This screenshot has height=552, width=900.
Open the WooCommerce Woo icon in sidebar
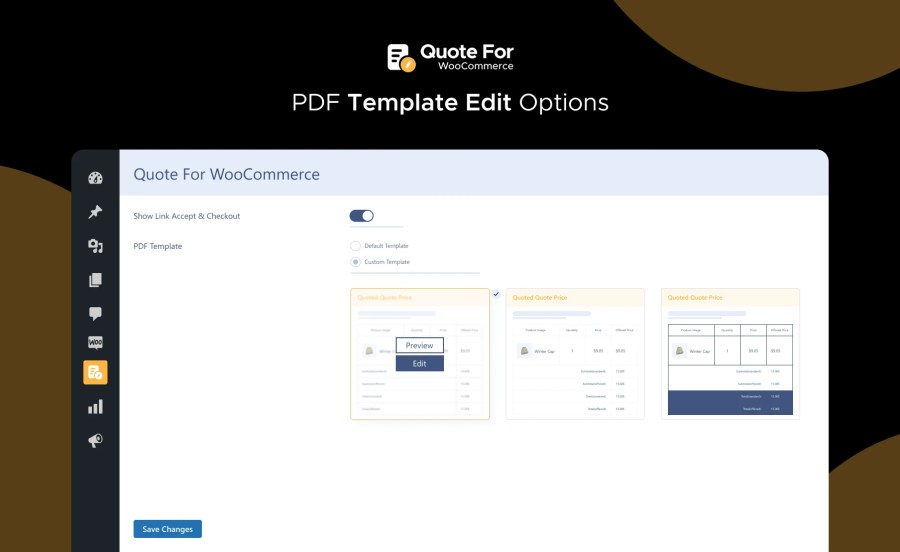pyautogui.click(x=95, y=343)
